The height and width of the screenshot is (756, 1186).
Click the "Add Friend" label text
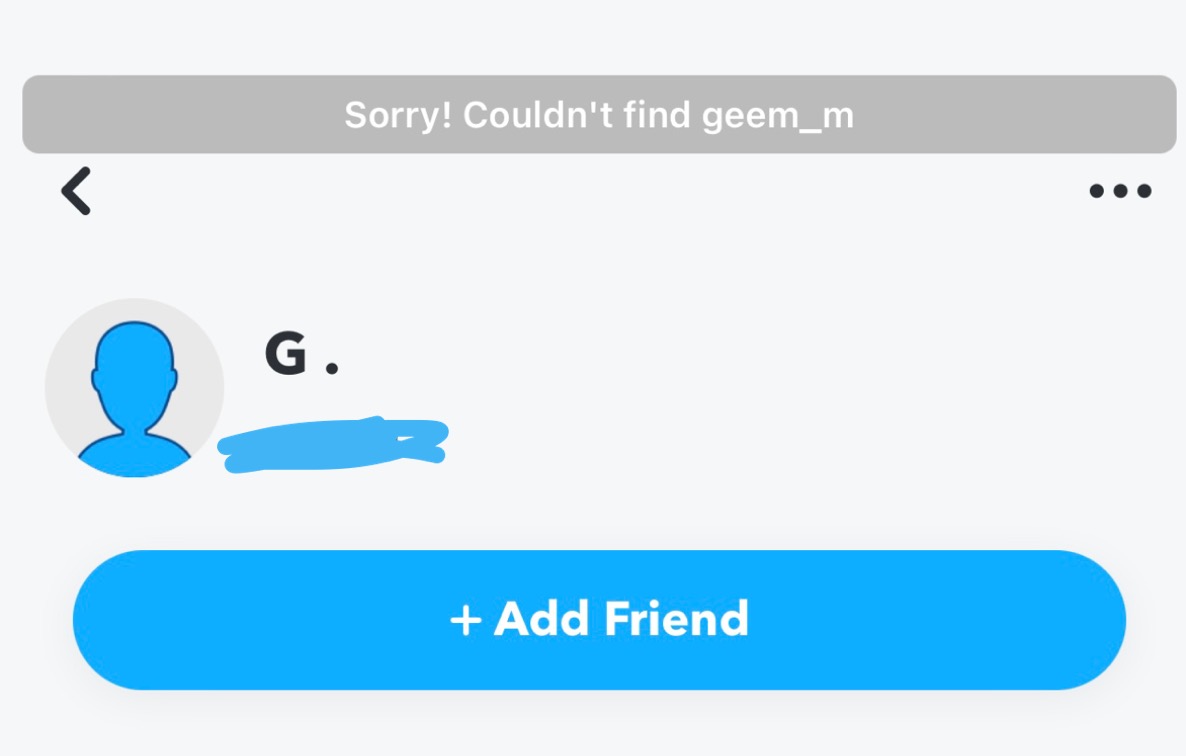(621, 619)
